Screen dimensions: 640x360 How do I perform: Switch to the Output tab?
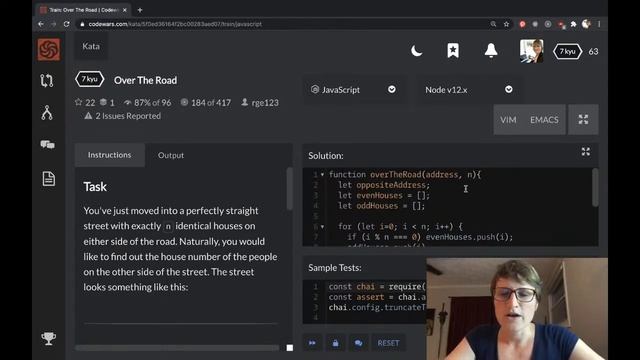point(171,155)
